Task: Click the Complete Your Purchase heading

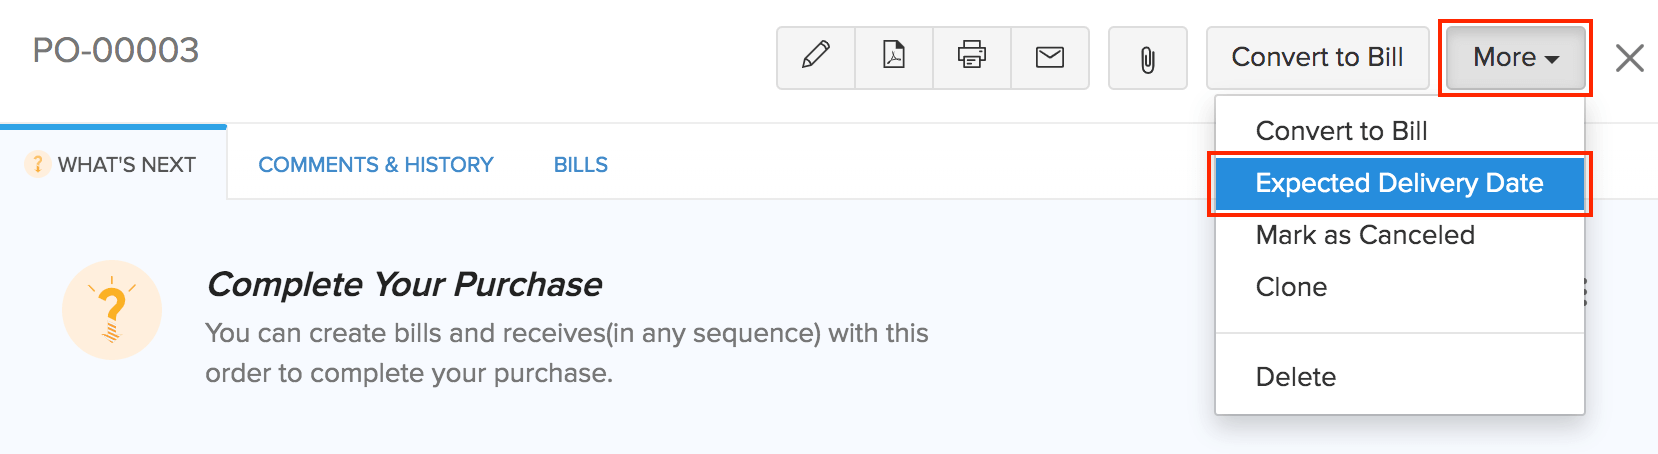Action: 404,285
